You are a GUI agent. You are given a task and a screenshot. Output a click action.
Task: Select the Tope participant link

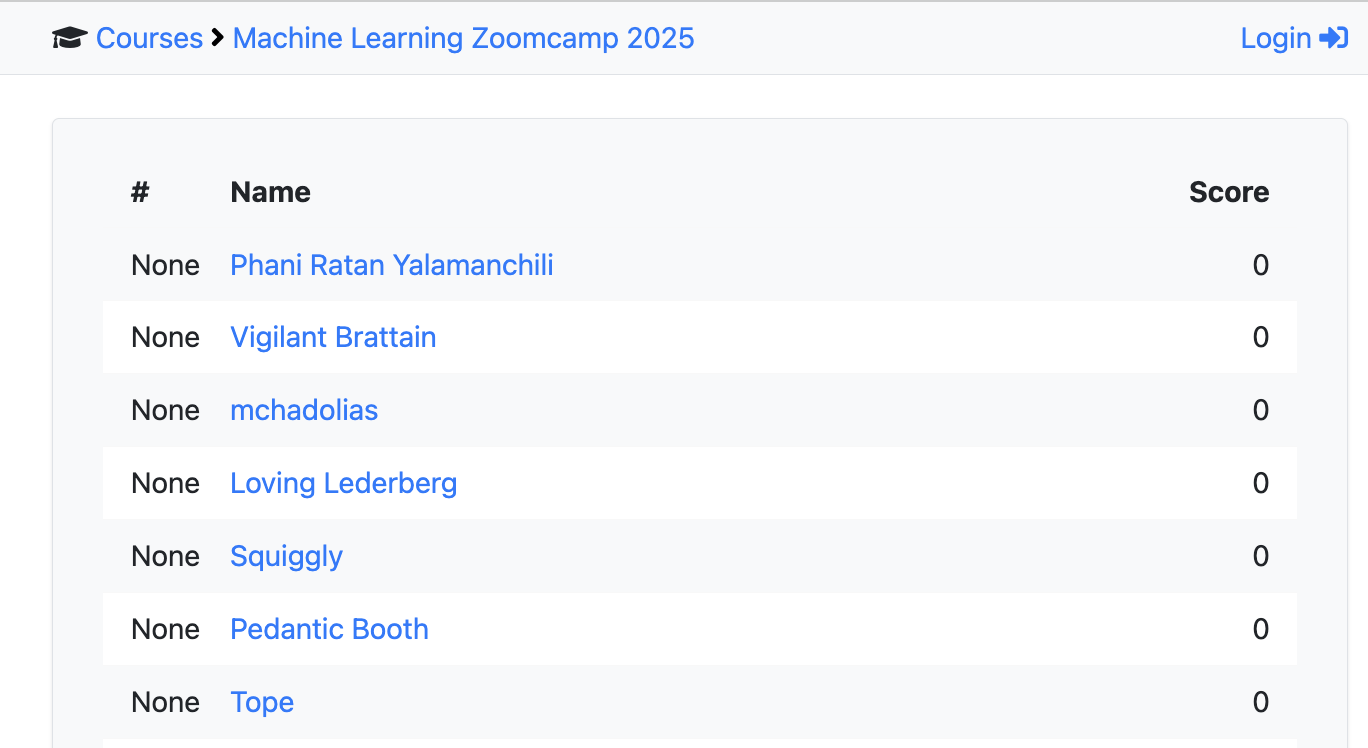pos(262,703)
